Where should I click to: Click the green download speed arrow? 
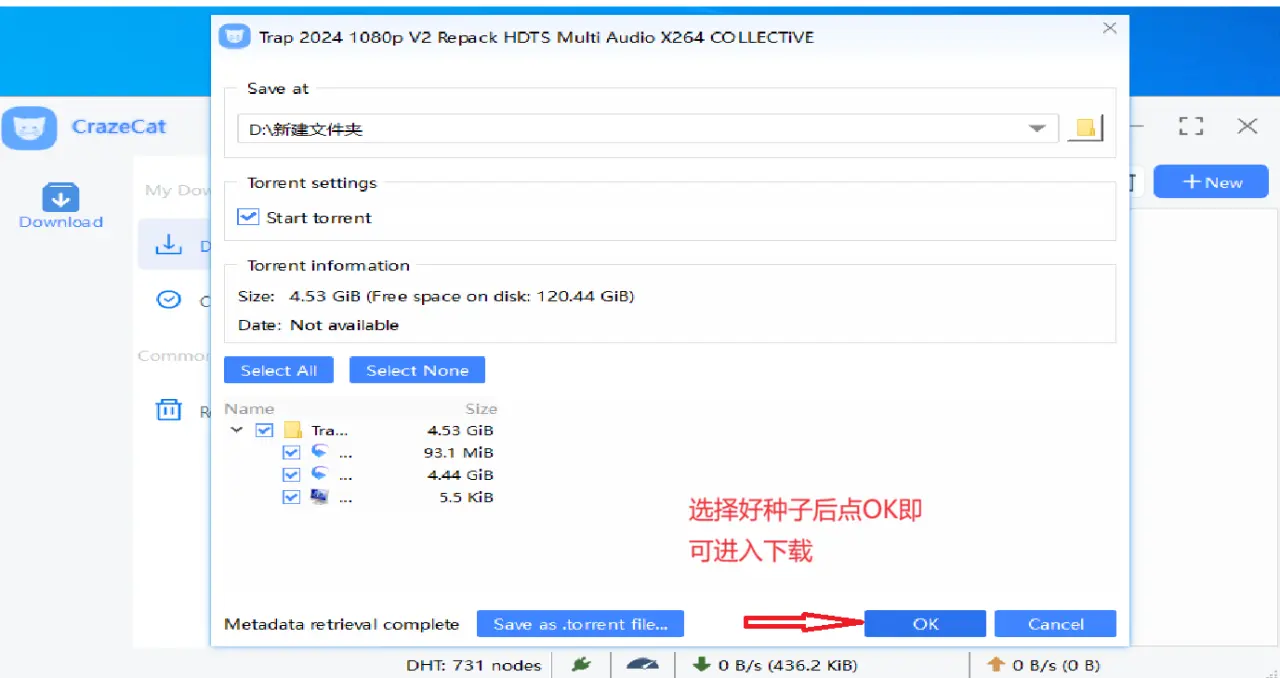[701, 664]
